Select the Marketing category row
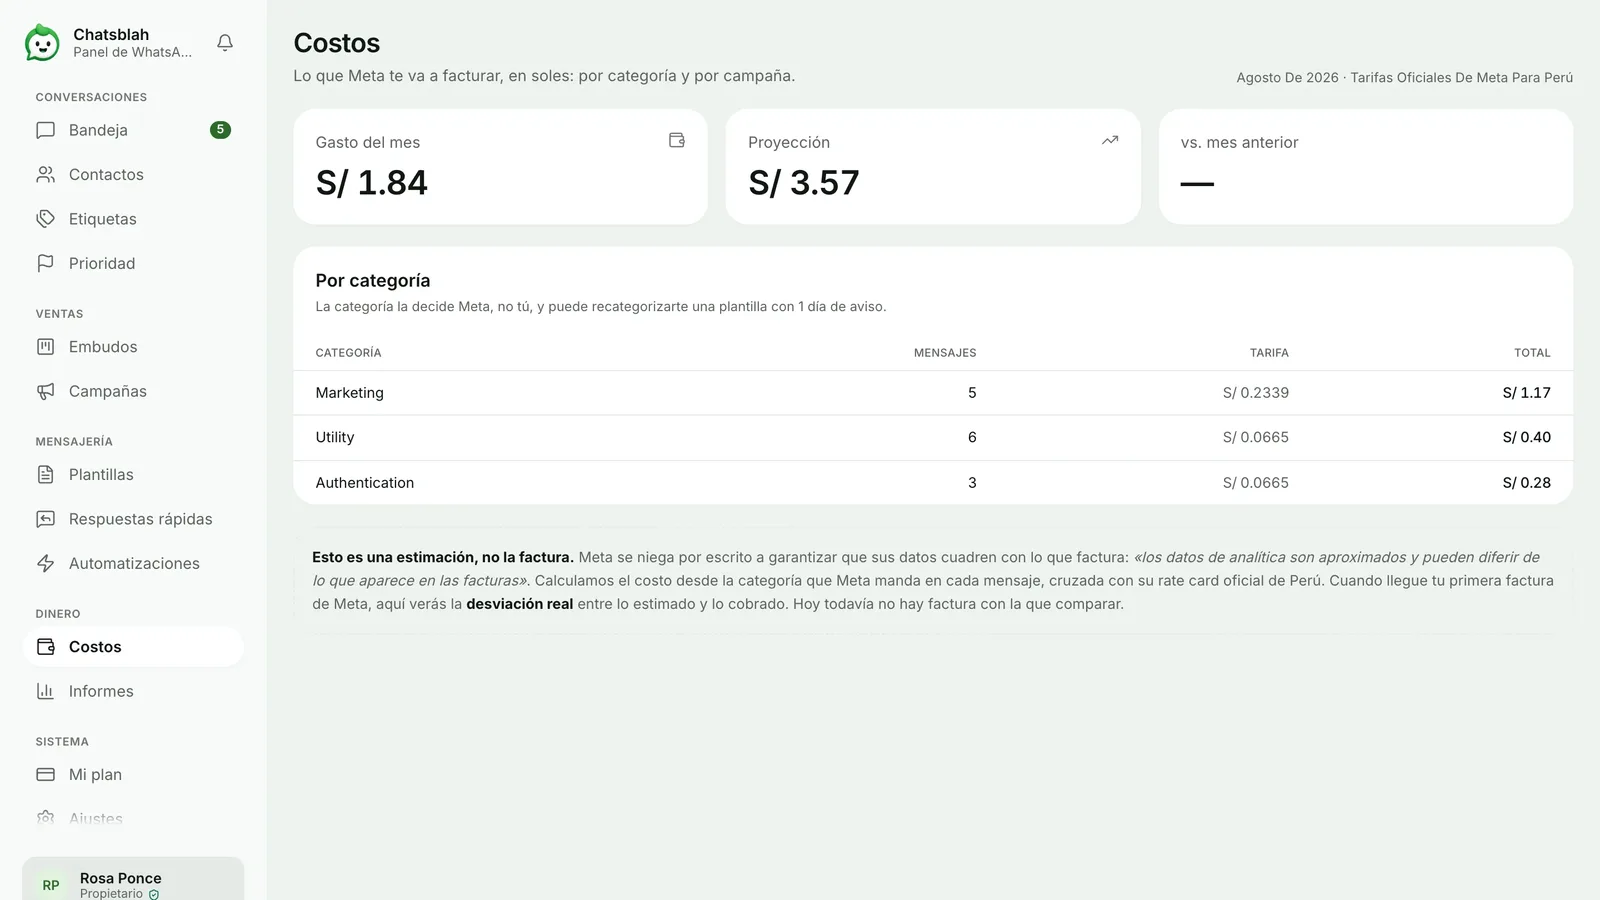1600x900 pixels. coord(933,393)
